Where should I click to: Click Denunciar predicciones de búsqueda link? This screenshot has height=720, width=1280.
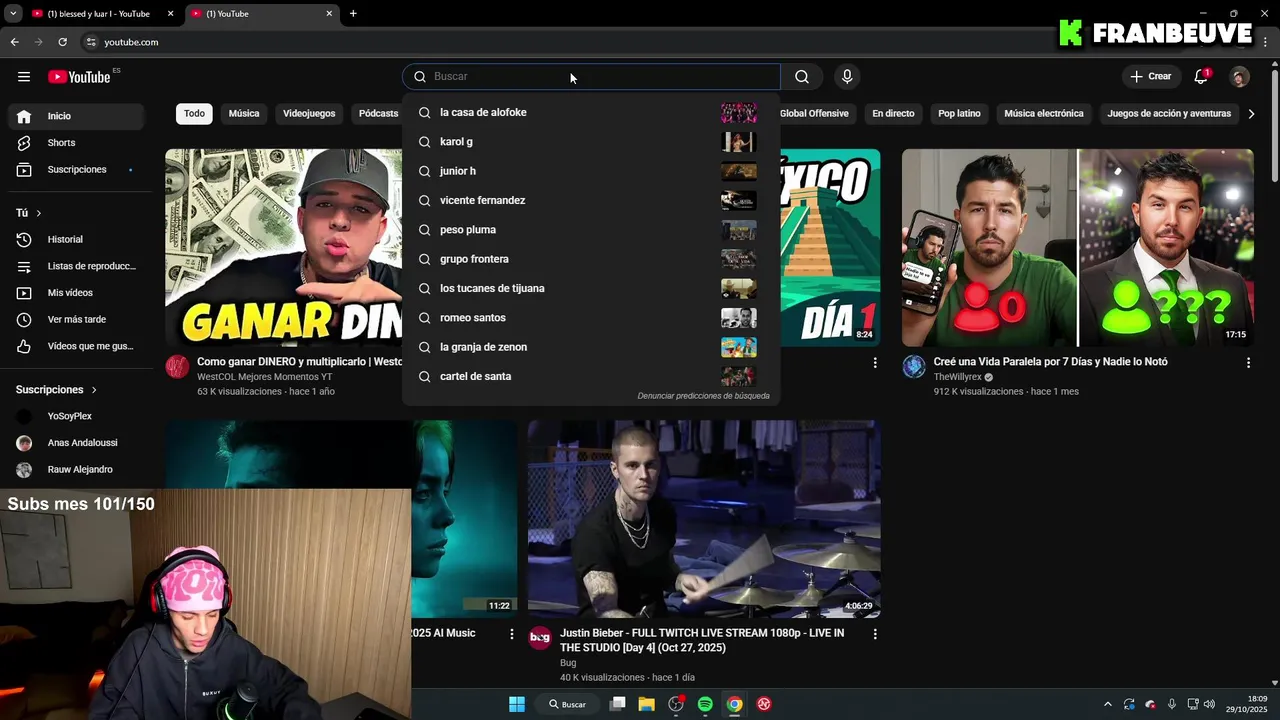(704, 396)
